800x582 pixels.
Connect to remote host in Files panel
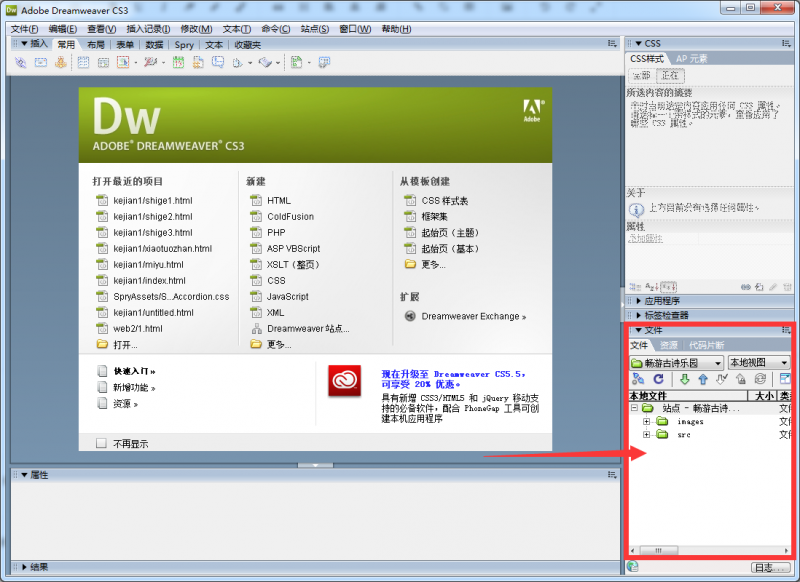click(638, 379)
